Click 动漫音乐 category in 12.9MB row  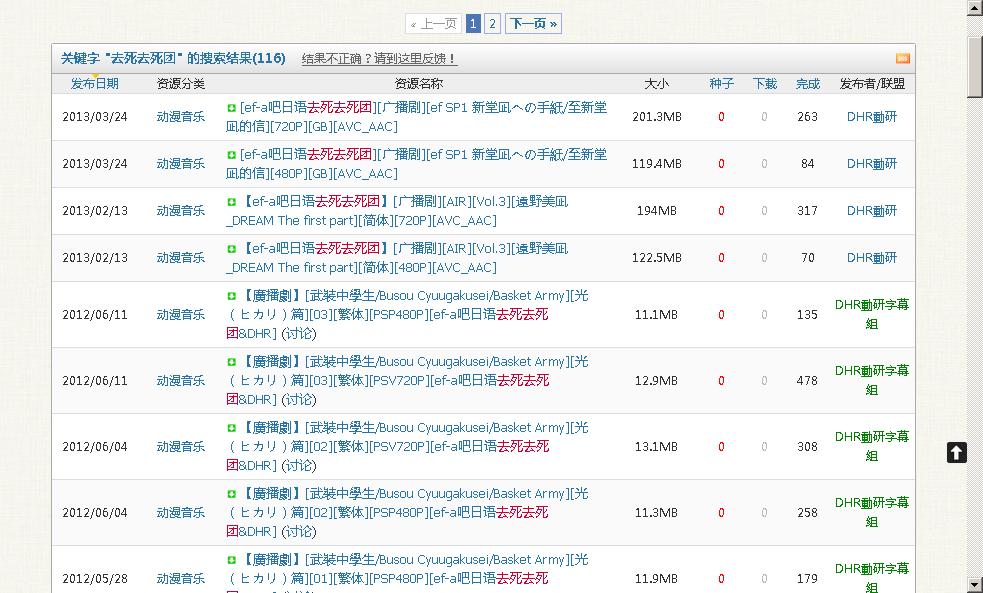pos(181,380)
